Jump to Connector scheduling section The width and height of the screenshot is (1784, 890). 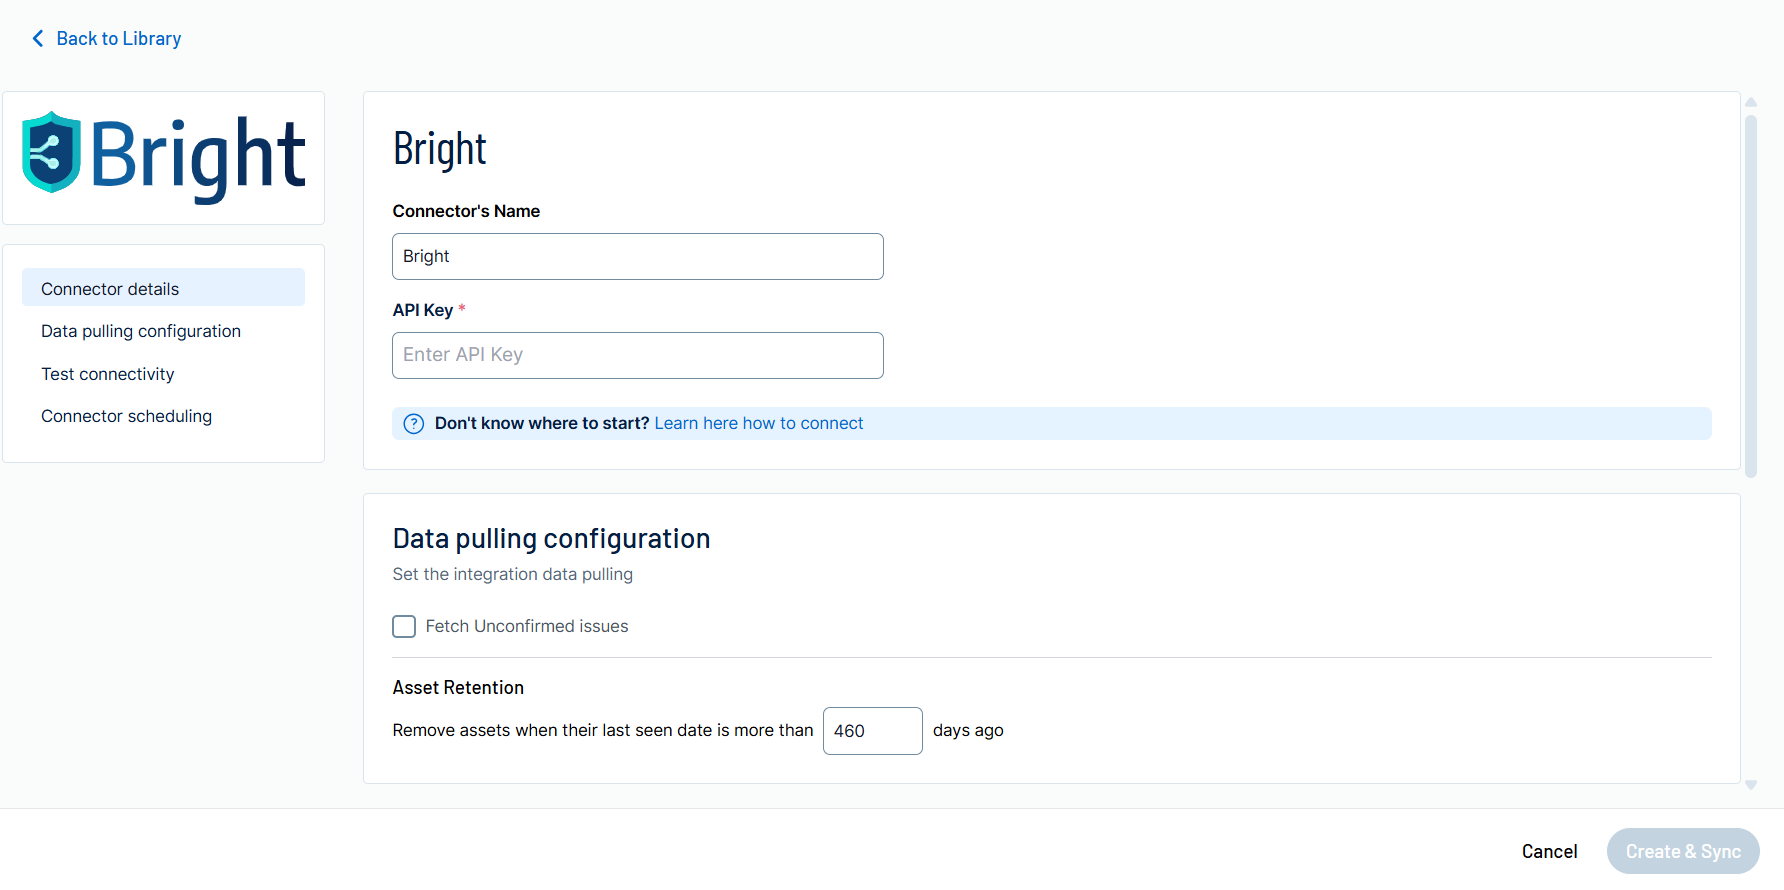click(x=127, y=416)
